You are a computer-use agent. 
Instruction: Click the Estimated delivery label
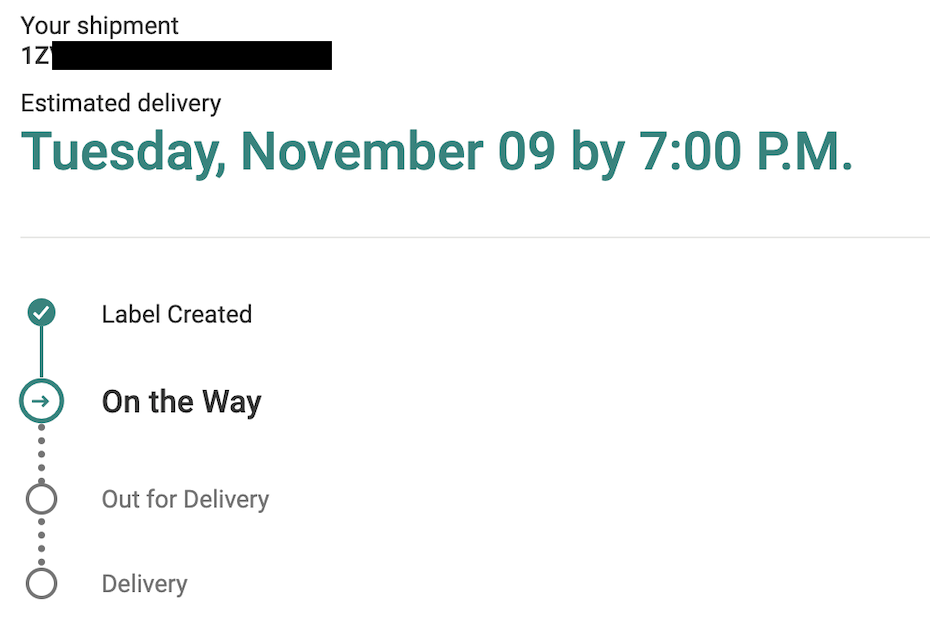point(121,103)
